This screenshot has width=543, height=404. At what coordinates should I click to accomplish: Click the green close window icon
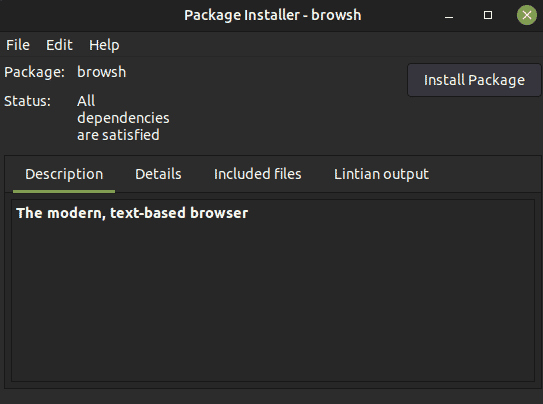(x=527, y=15)
